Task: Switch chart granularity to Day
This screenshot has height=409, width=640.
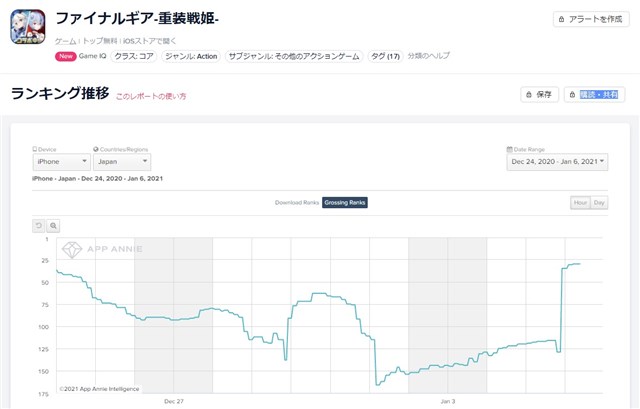Action: 599,202
